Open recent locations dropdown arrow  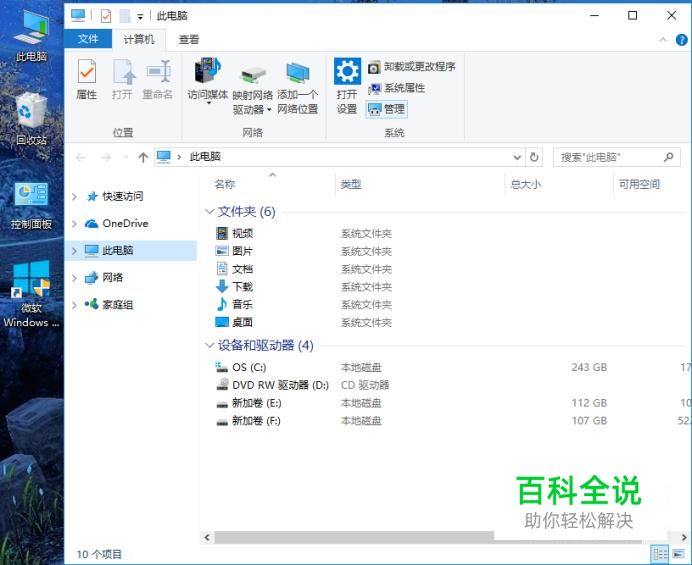click(x=125, y=157)
